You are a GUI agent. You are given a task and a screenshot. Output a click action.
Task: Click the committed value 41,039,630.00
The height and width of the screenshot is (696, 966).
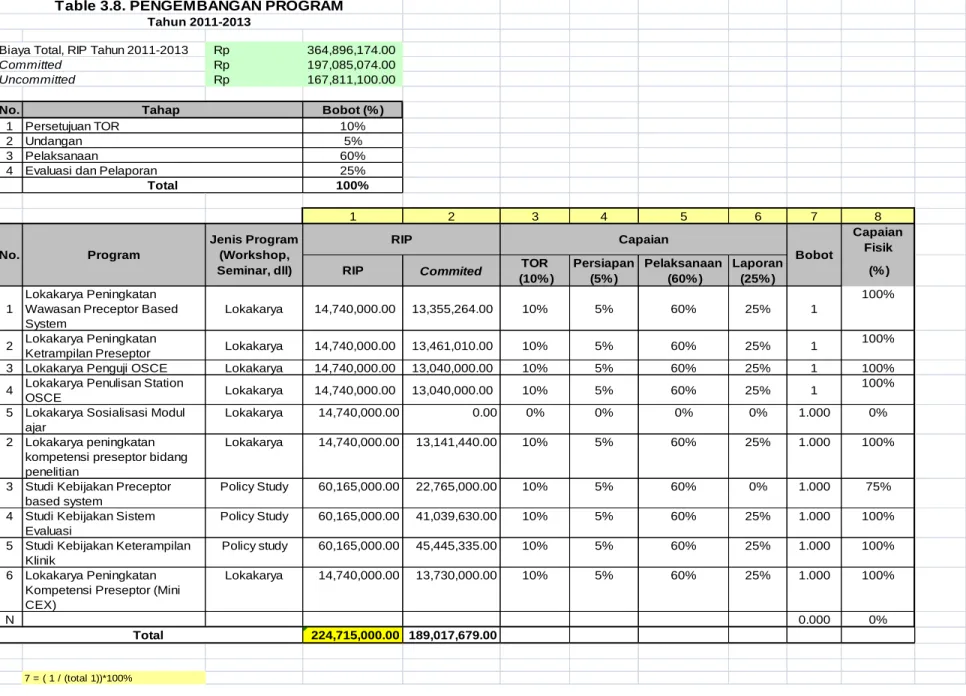451,523
